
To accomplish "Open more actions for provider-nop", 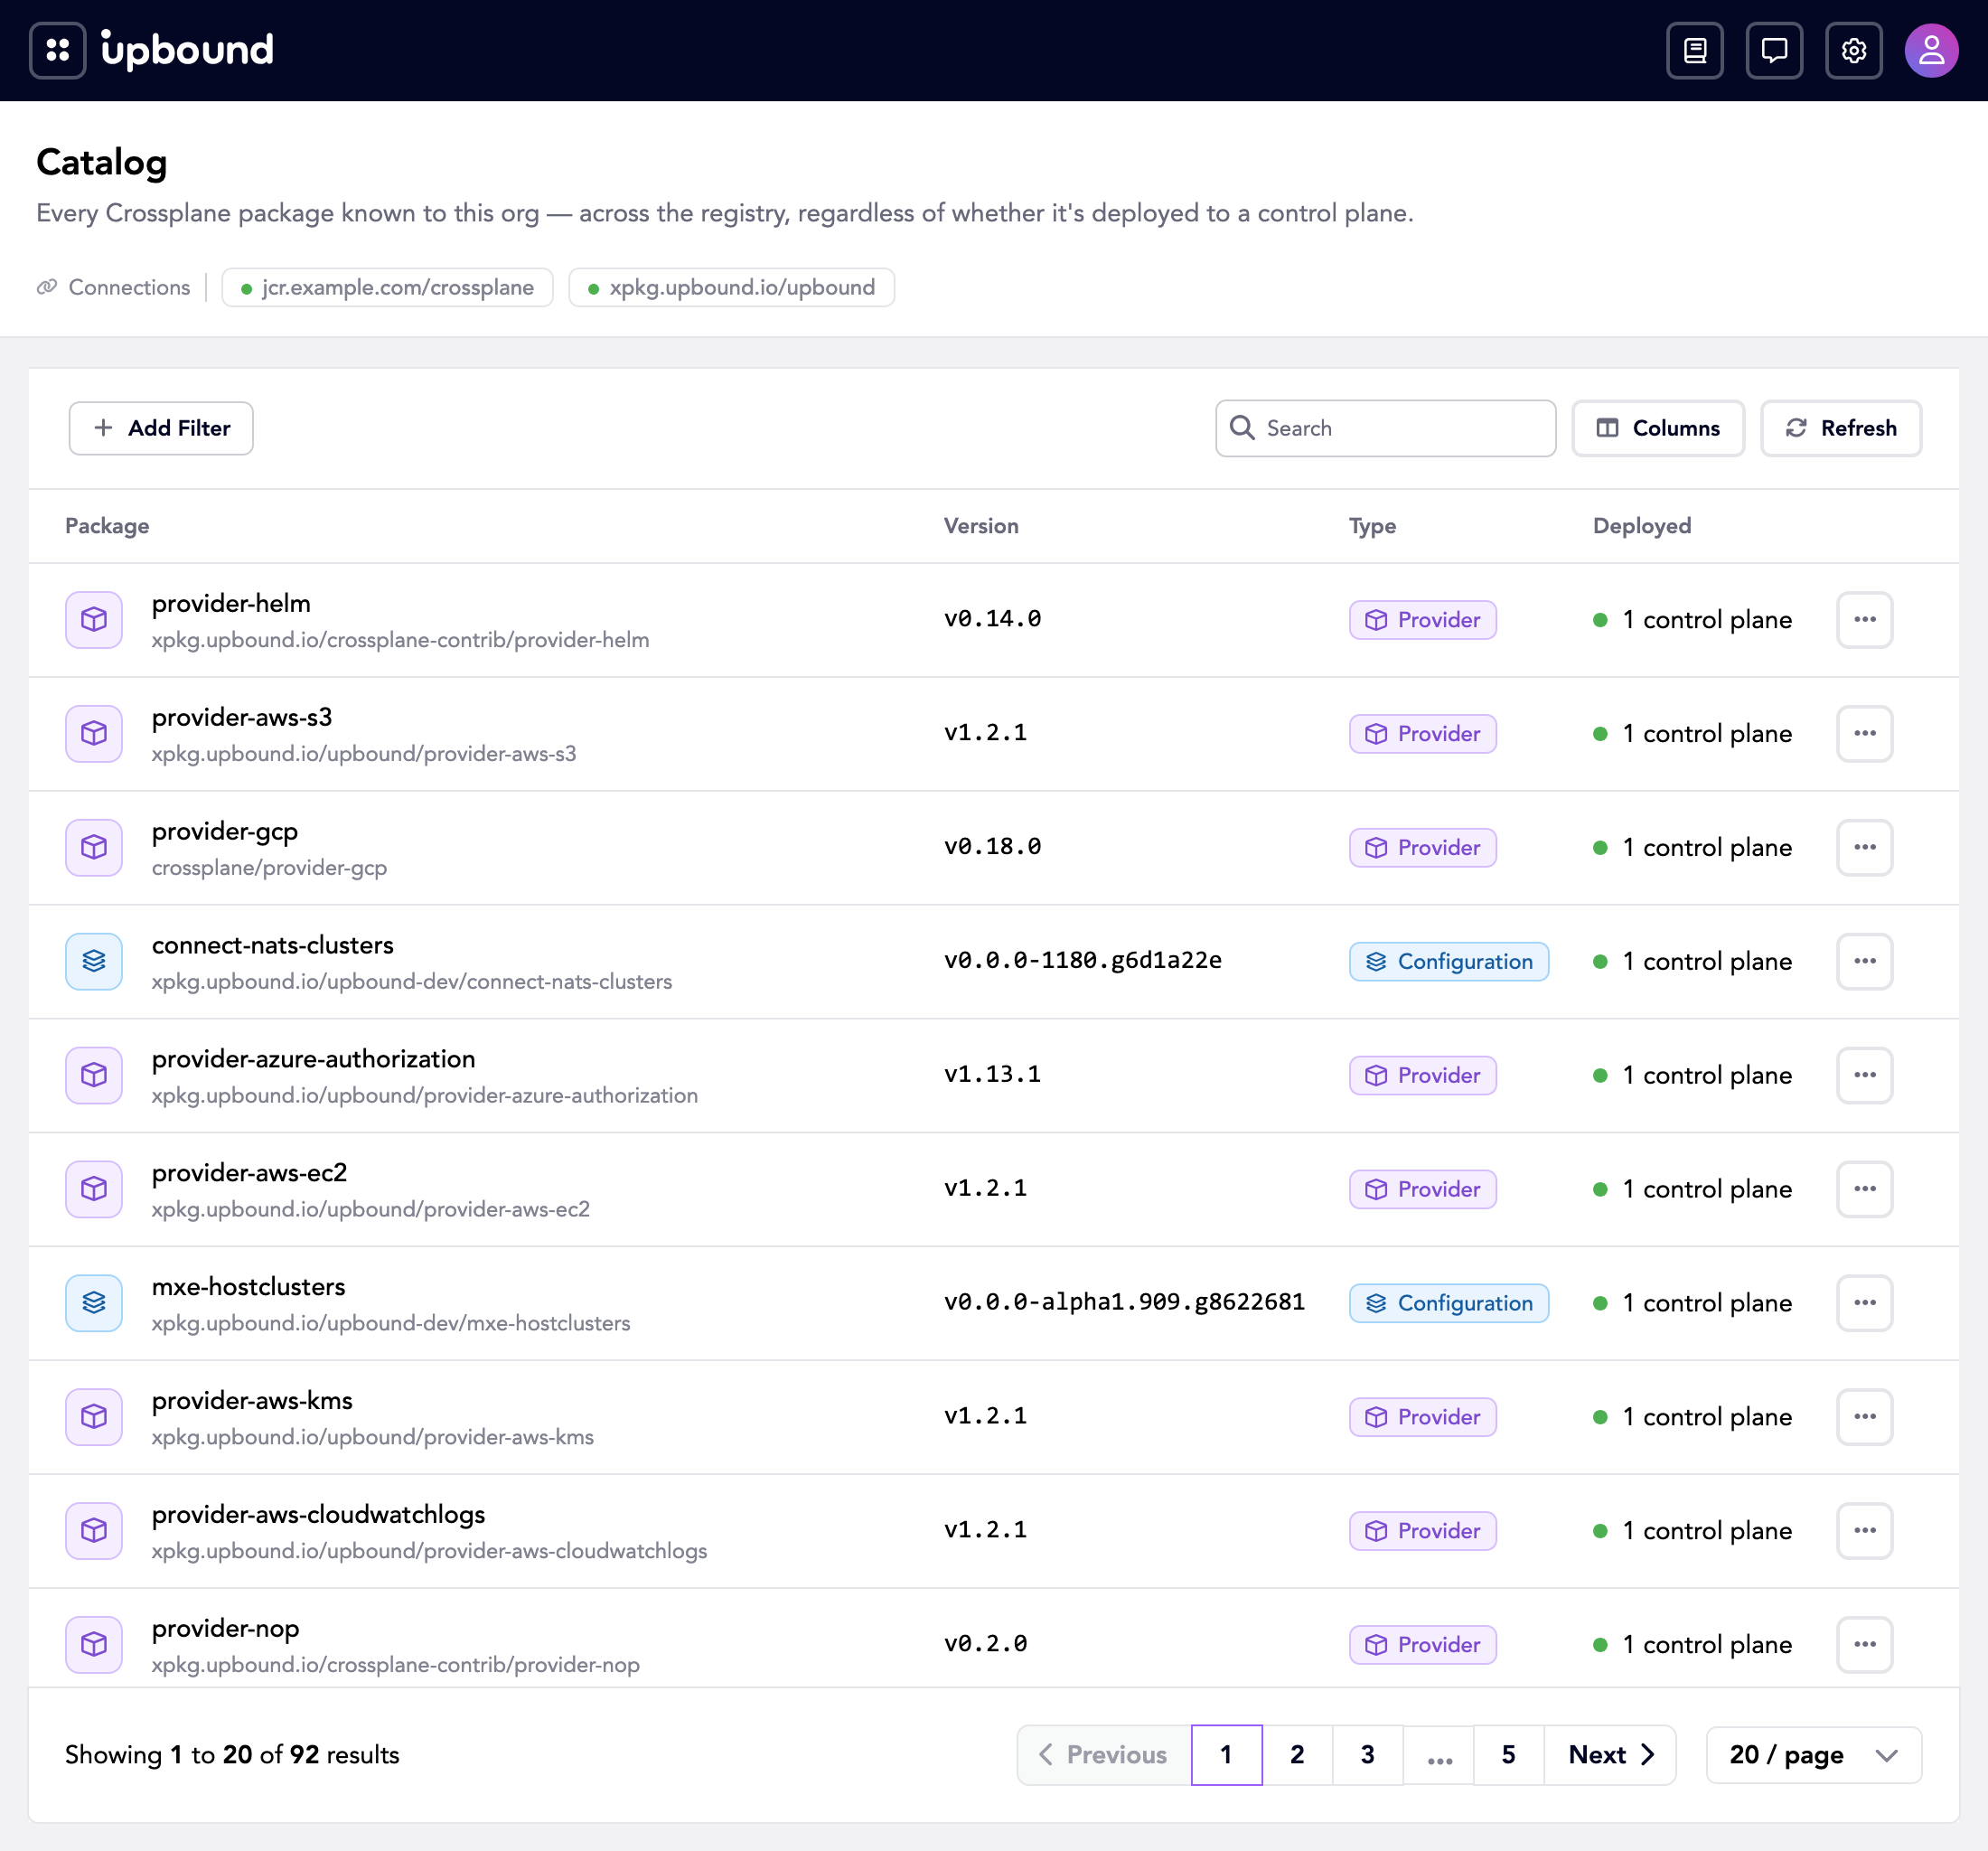I will 1865,1645.
